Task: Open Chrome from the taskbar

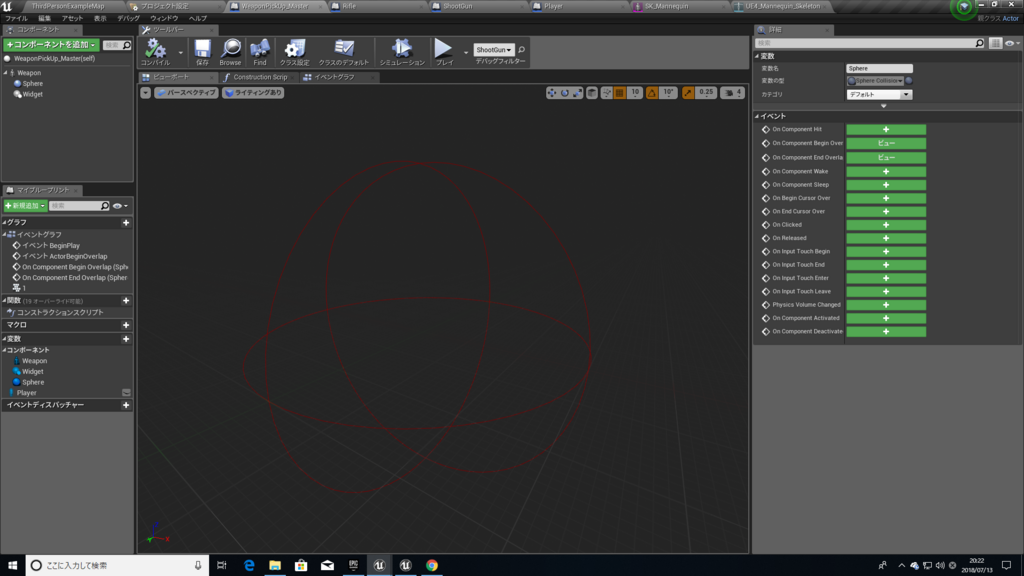Action: (432, 566)
